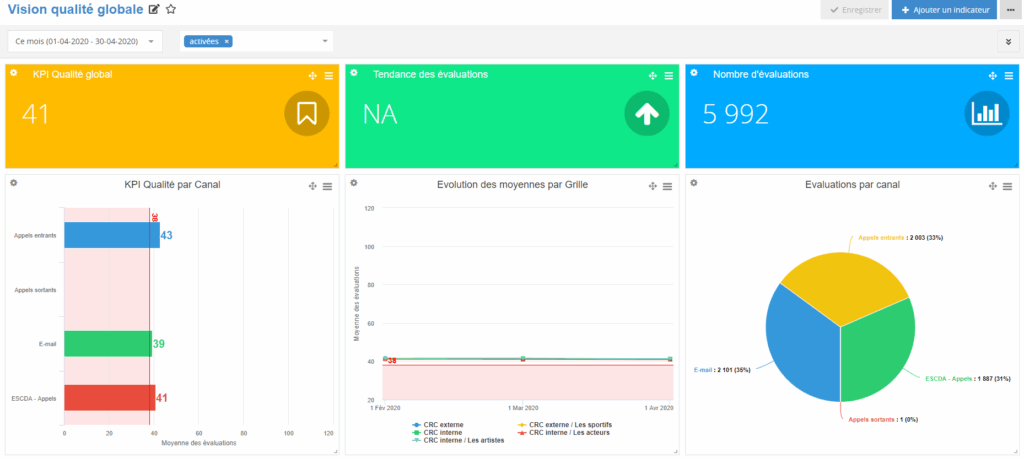Image resolution: width=1024 pixels, height=458 pixels.
Task: Click move handle on Tendance des évaluations widget
Action: pos(653,76)
